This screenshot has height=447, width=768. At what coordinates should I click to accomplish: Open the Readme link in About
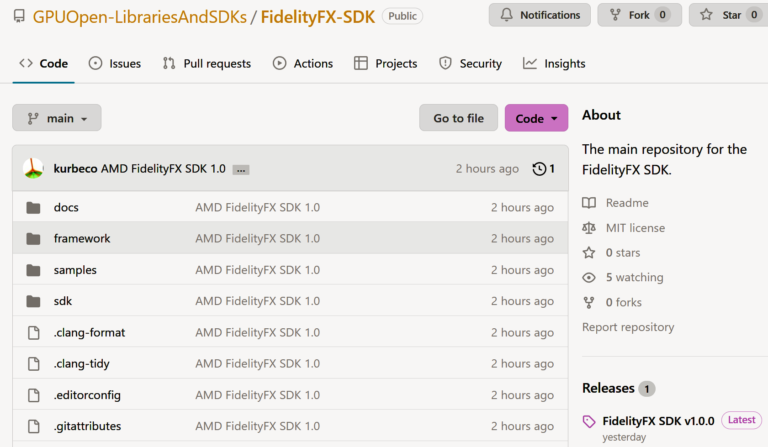click(627, 203)
